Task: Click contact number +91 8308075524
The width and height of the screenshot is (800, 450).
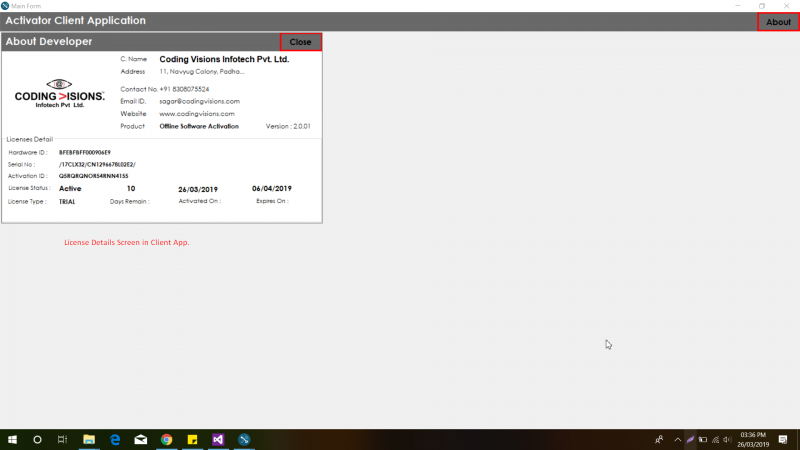Action: [x=184, y=89]
